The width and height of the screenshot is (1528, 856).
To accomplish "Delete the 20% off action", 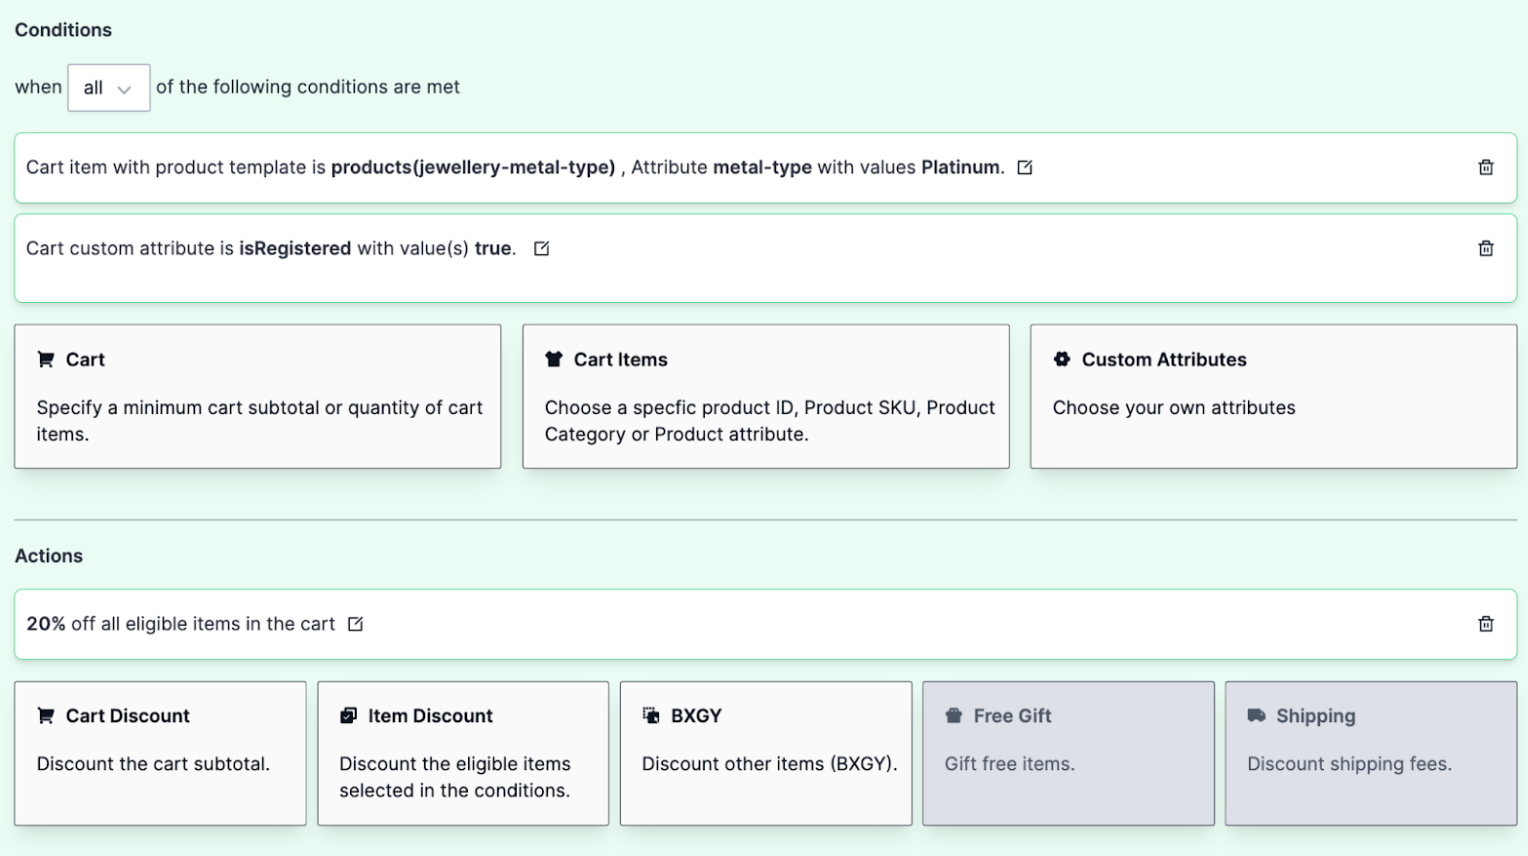I will 1486,623.
